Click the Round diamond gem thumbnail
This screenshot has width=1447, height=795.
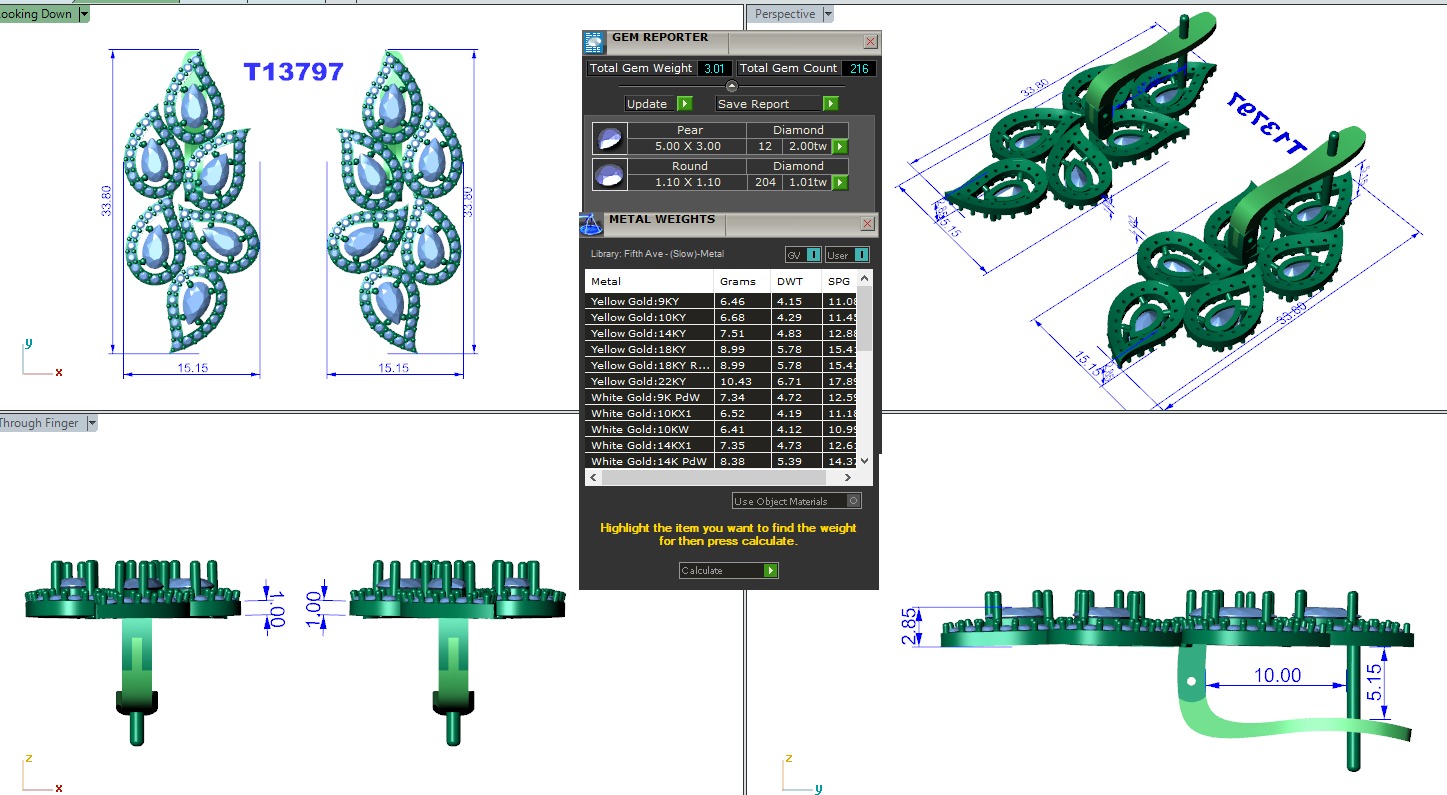(x=609, y=174)
